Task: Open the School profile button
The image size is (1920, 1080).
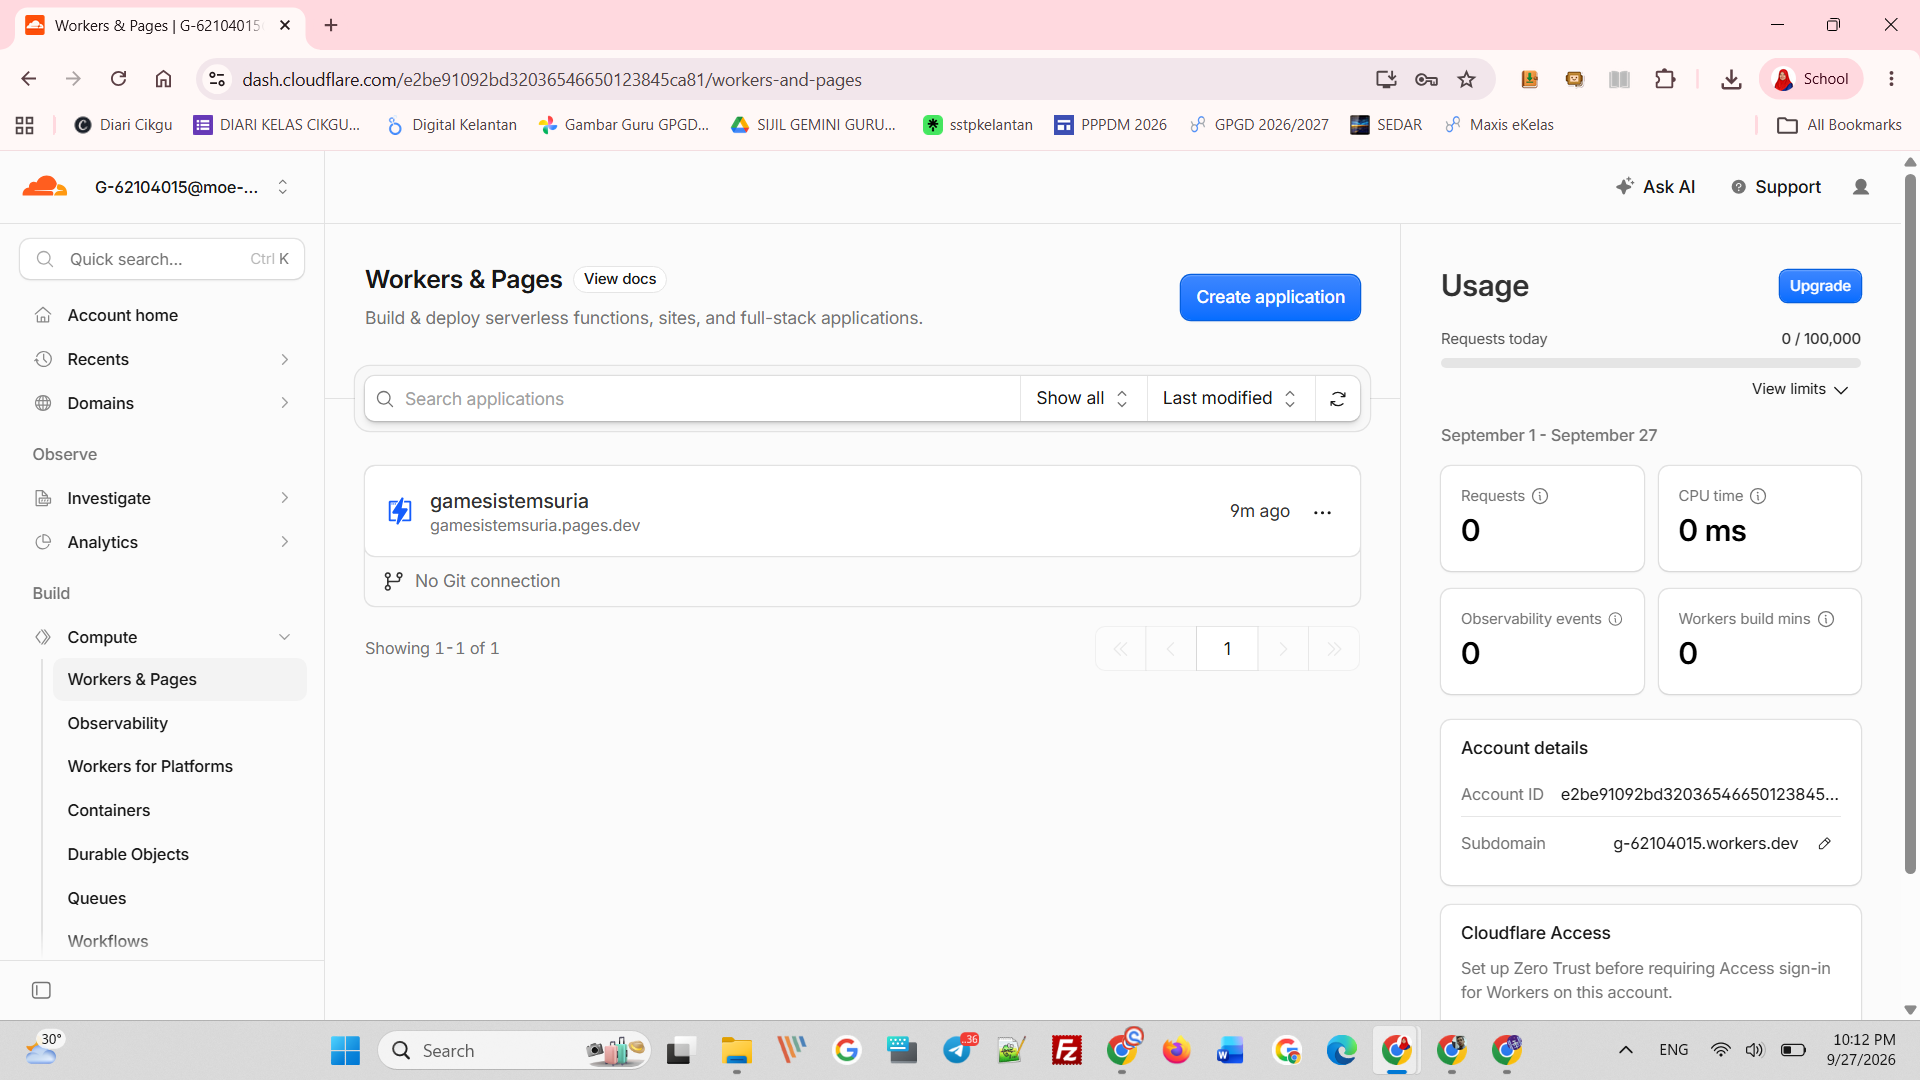Action: pos(1811,79)
